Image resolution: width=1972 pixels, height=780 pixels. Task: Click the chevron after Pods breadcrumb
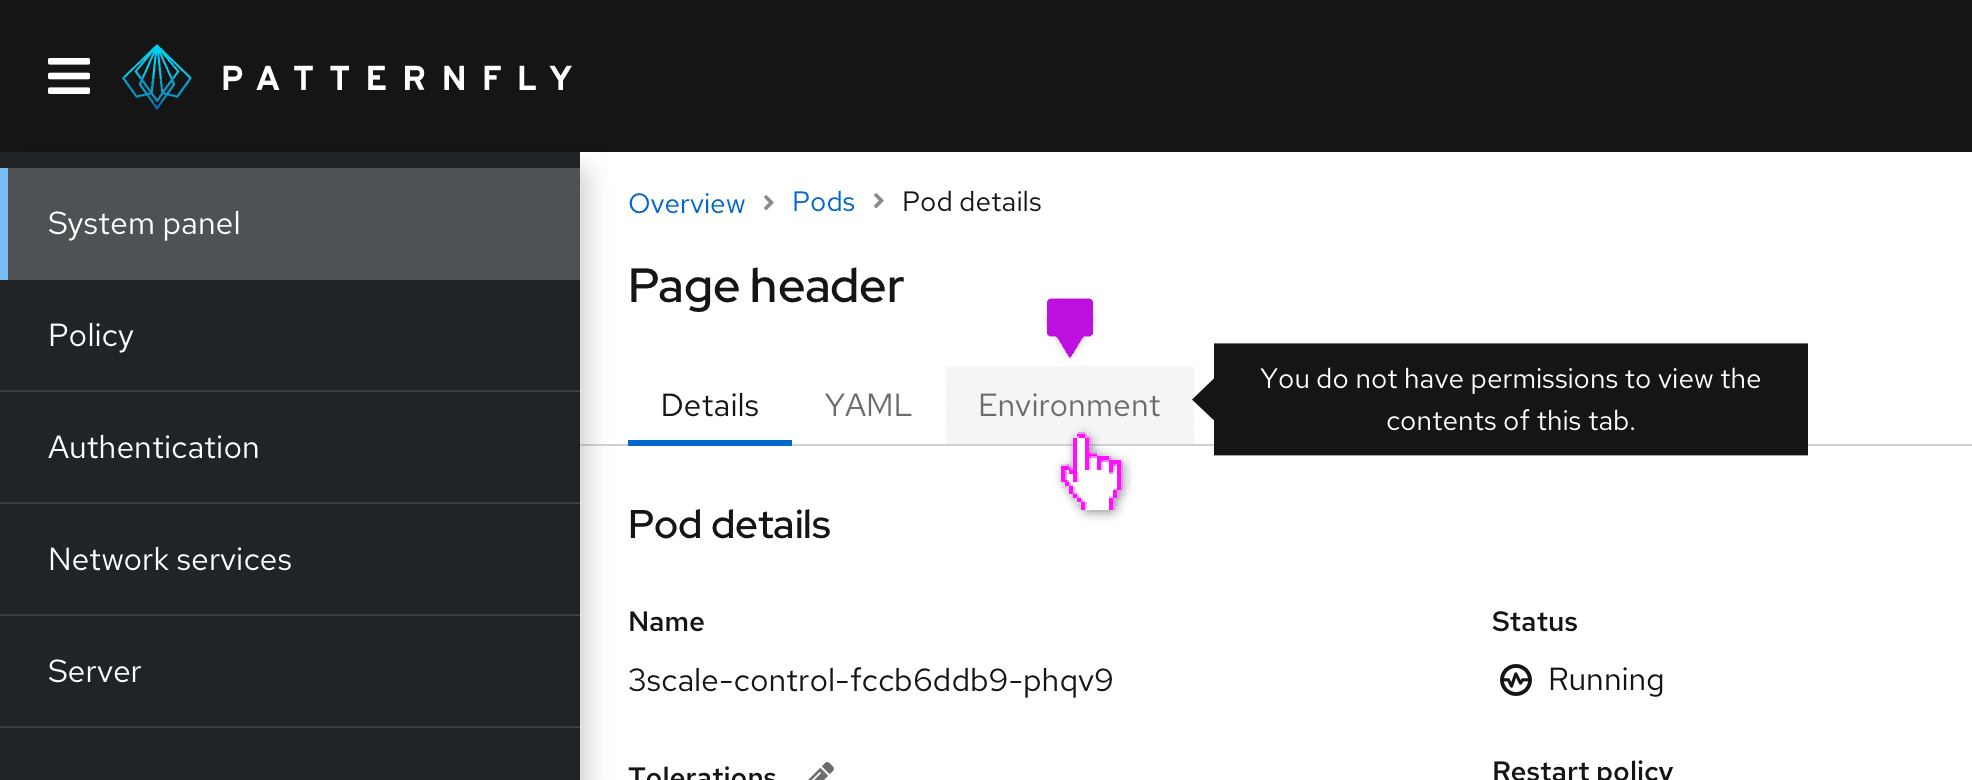(878, 202)
